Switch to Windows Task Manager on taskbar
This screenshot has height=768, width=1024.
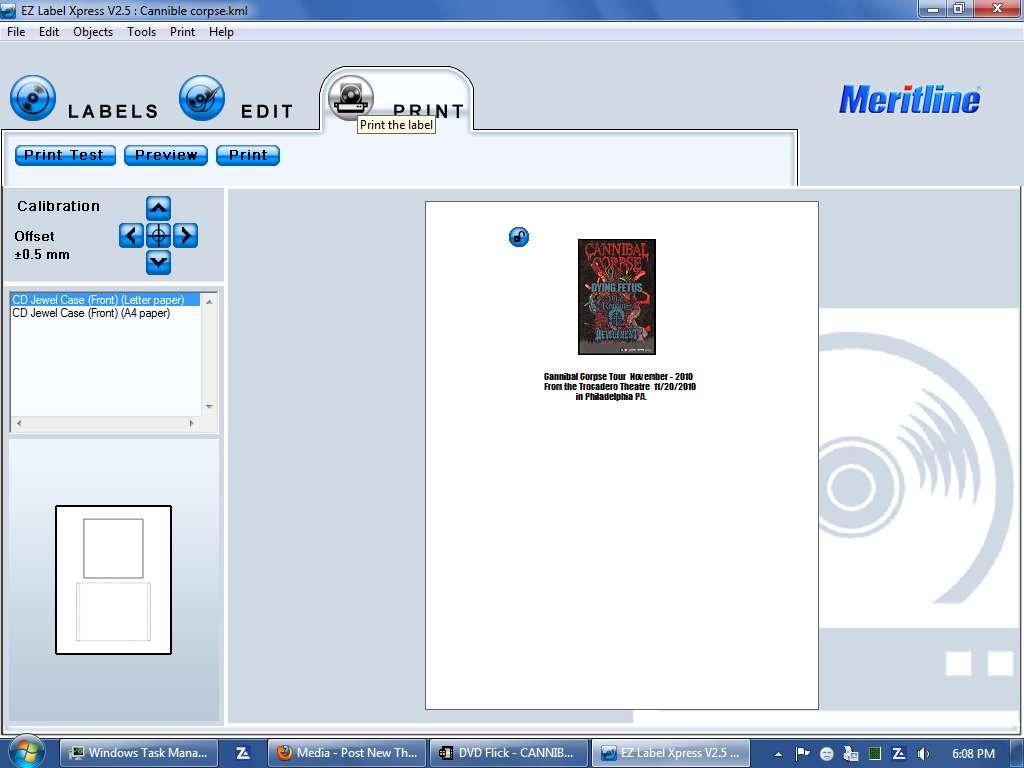click(x=138, y=753)
